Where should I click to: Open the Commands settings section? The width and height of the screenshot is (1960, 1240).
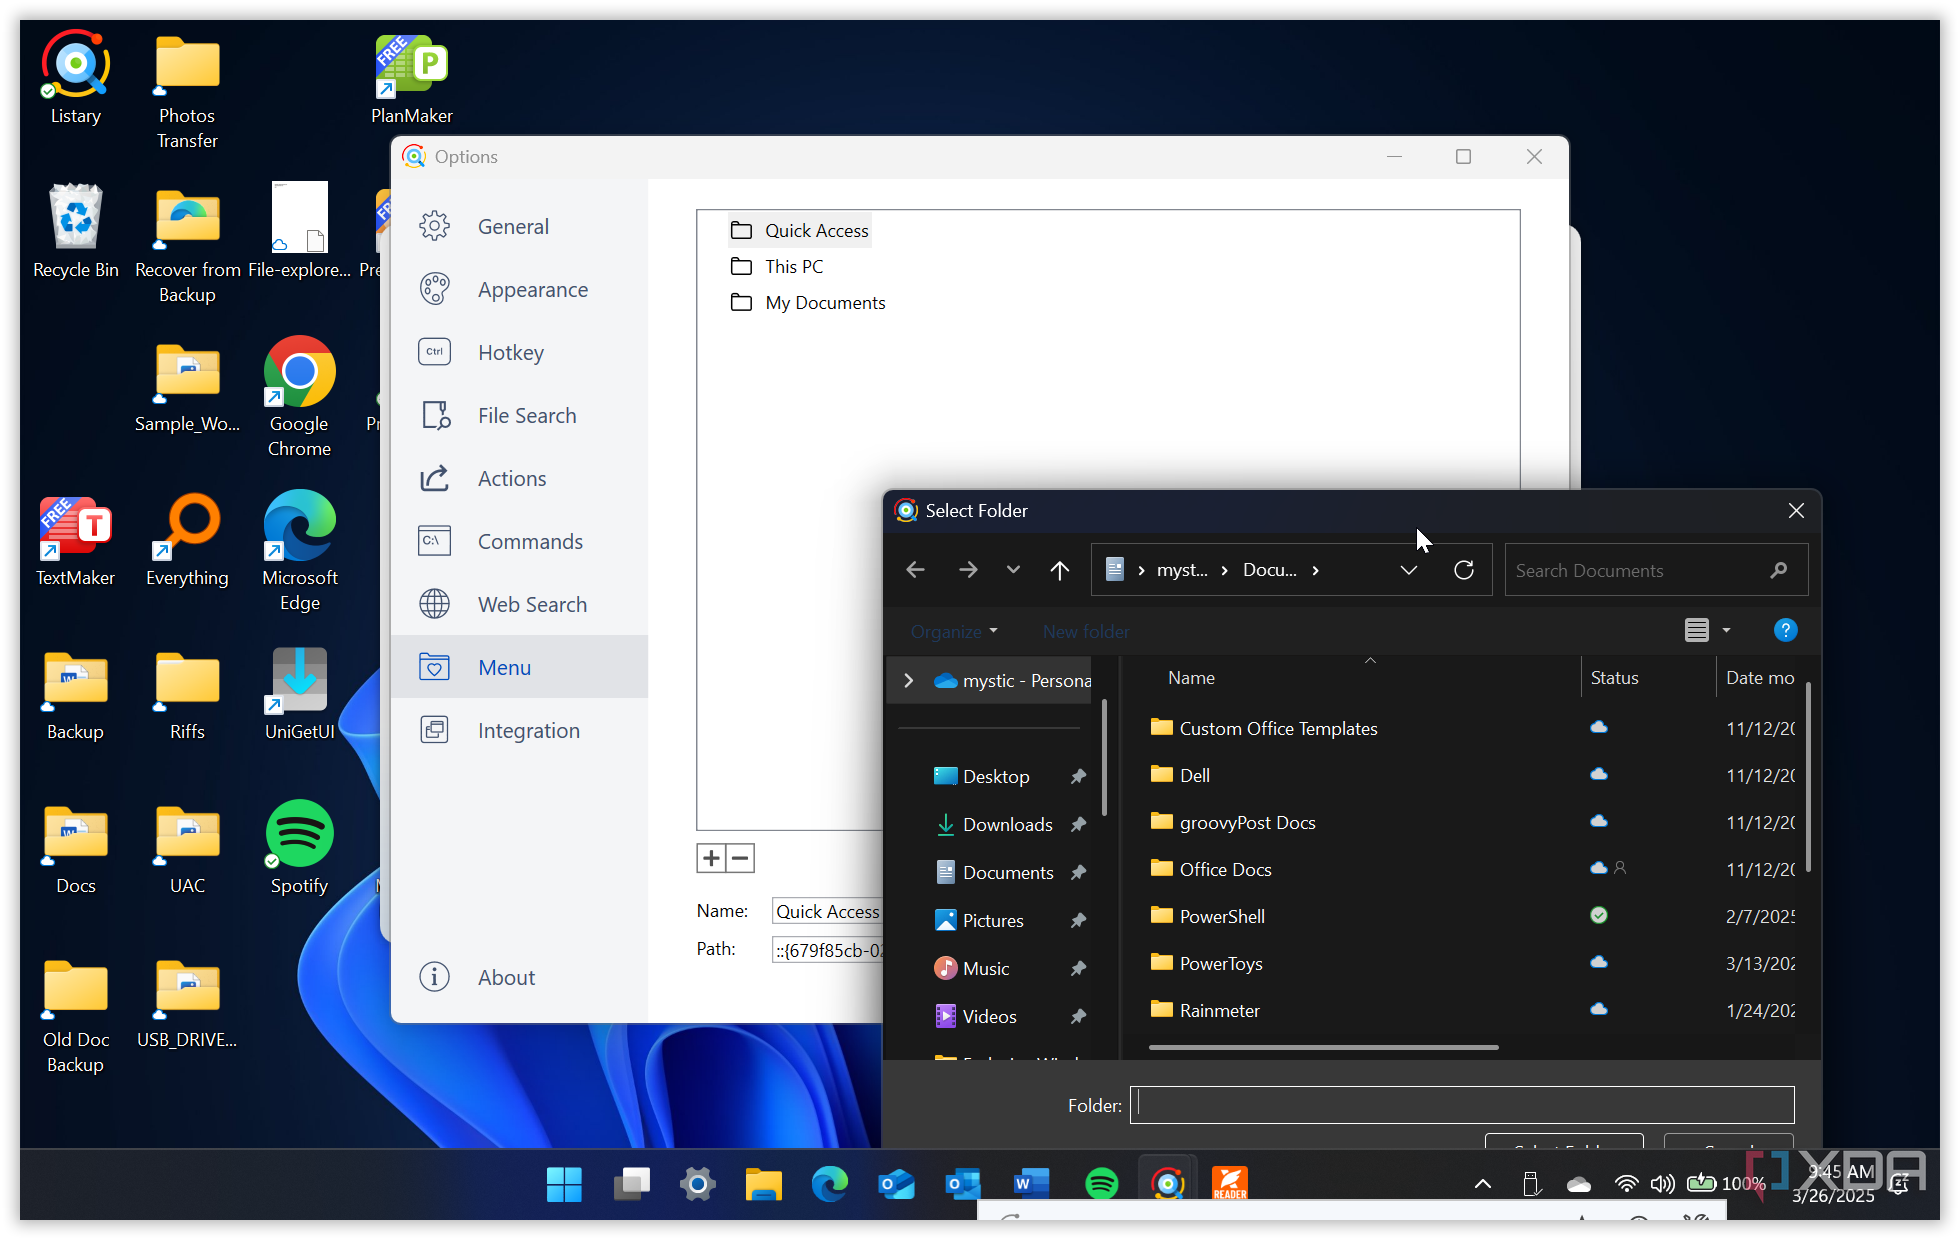[x=519, y=542]
